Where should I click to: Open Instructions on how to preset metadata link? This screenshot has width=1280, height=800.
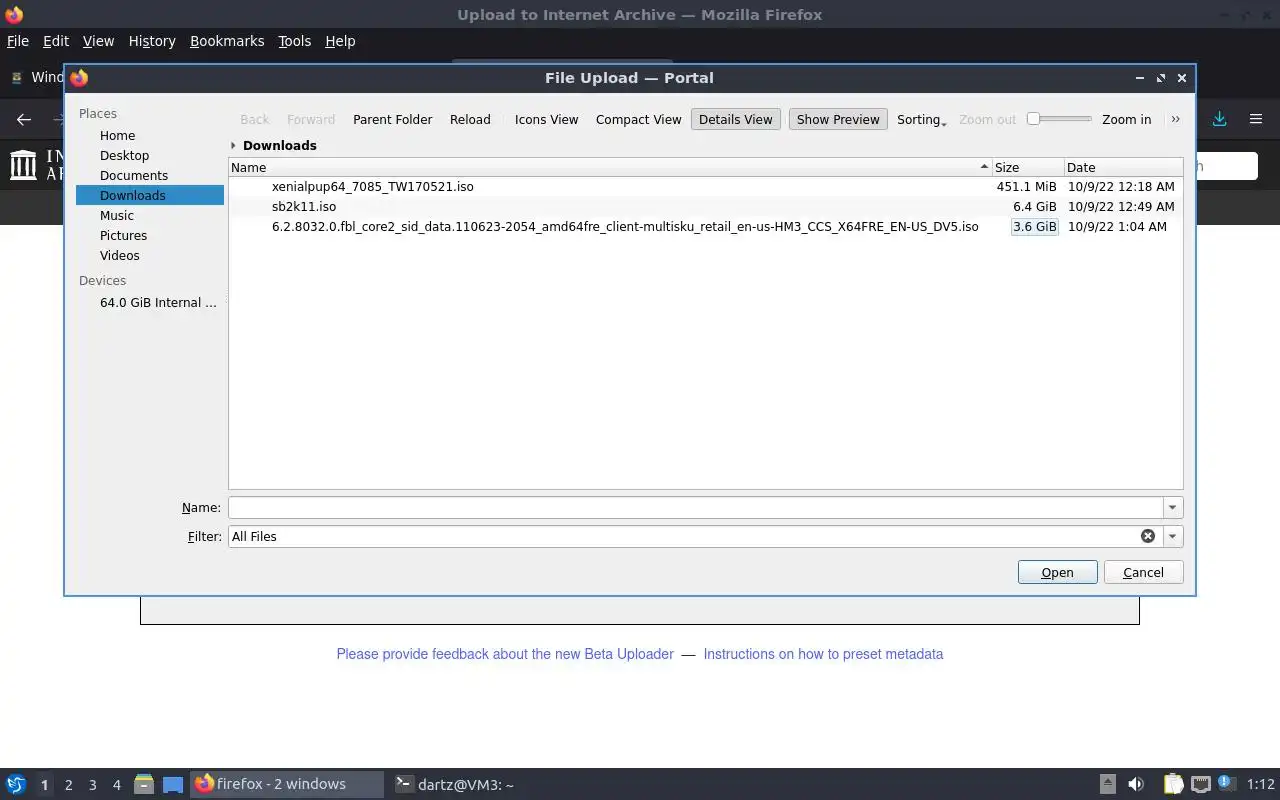pyautogui.click(x=823, y=654)
